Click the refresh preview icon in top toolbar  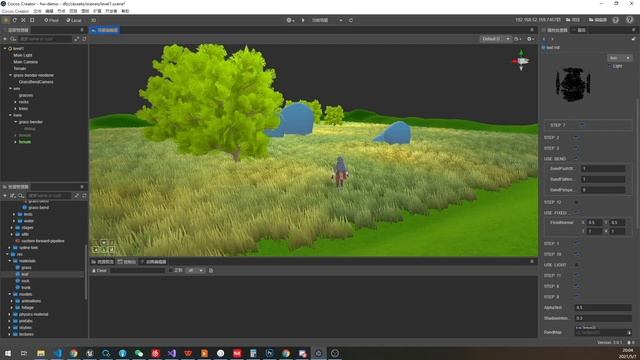351,20
